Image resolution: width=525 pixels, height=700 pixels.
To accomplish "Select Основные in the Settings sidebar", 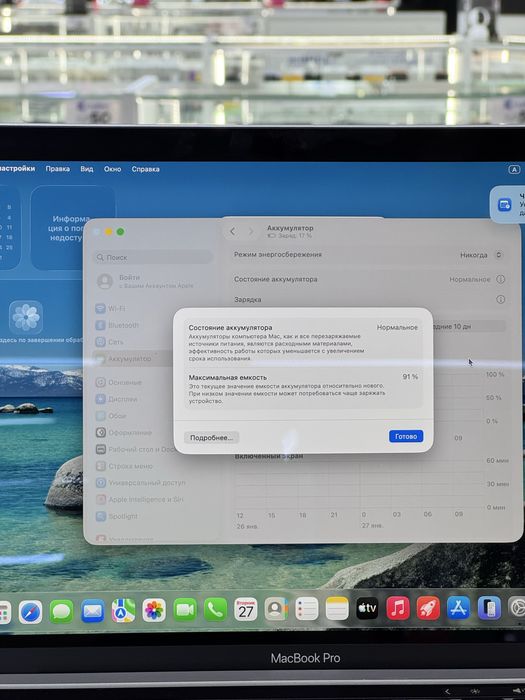I will point(119,382).
